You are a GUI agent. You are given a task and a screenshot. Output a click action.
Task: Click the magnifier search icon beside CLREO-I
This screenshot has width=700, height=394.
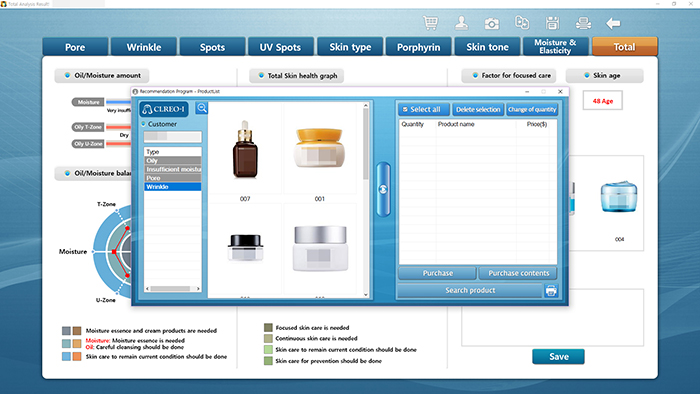click(x=202, y=108)
